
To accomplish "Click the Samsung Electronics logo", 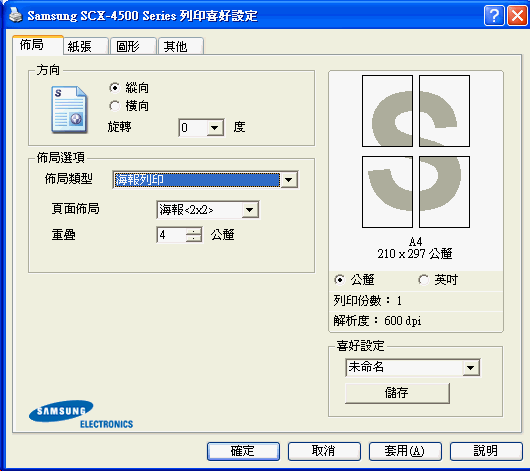I will point(81,414).
